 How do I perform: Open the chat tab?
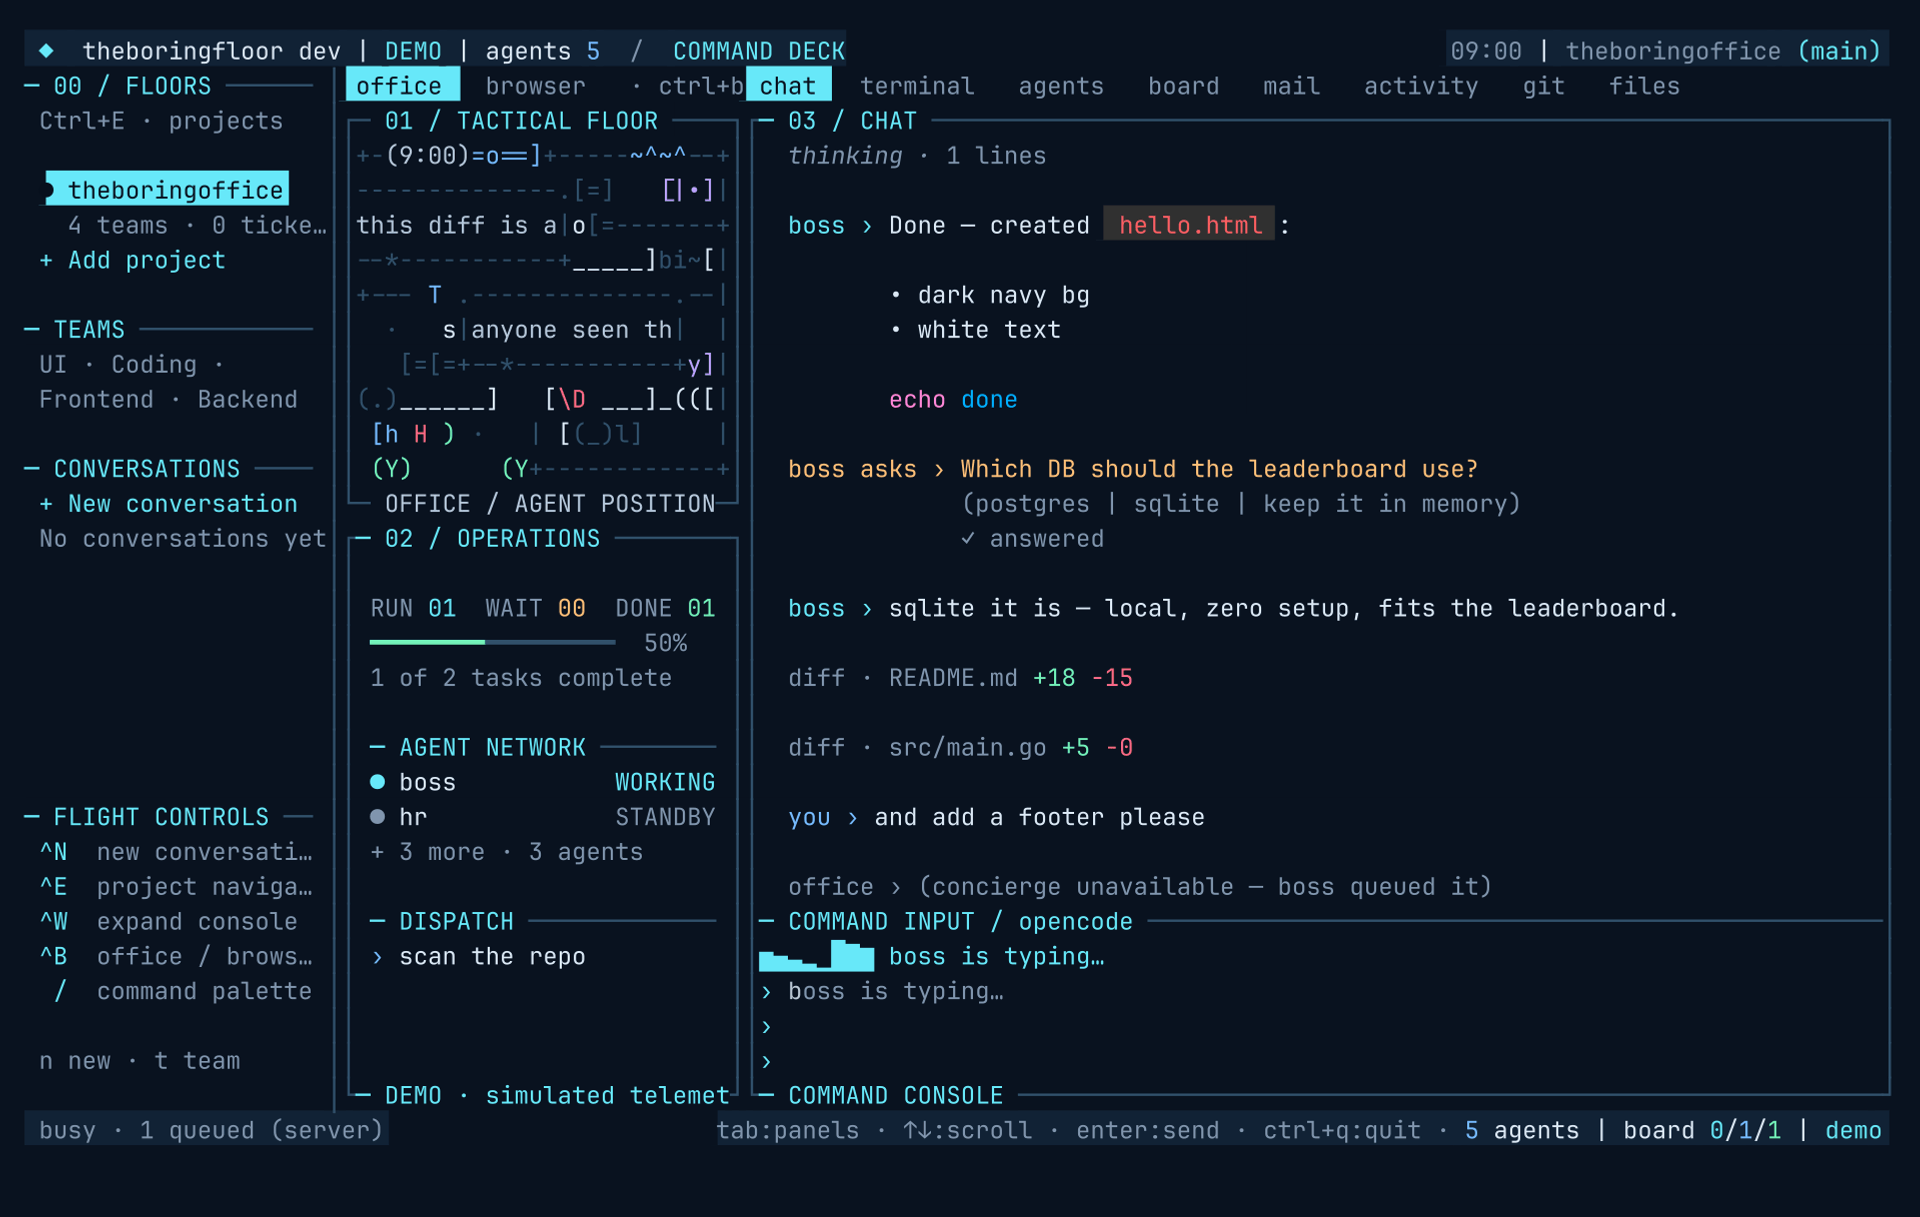[788, 86]
